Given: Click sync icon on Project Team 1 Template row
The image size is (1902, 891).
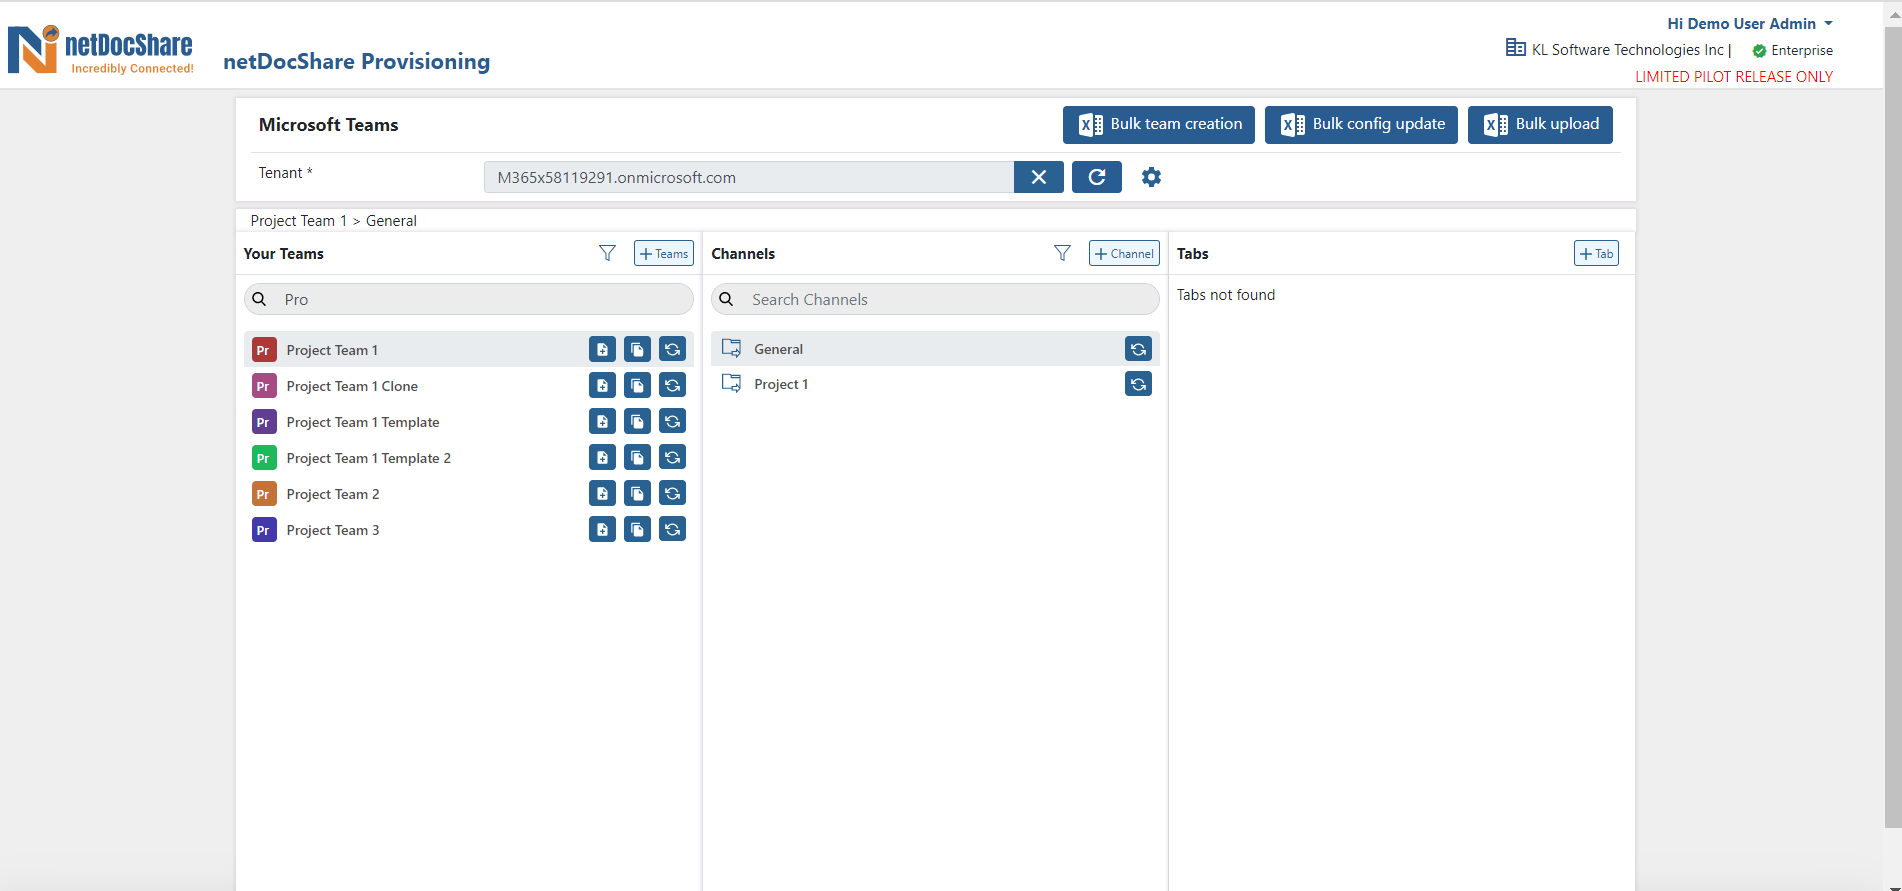Looking at the screenshot, I should pos(672,421).
